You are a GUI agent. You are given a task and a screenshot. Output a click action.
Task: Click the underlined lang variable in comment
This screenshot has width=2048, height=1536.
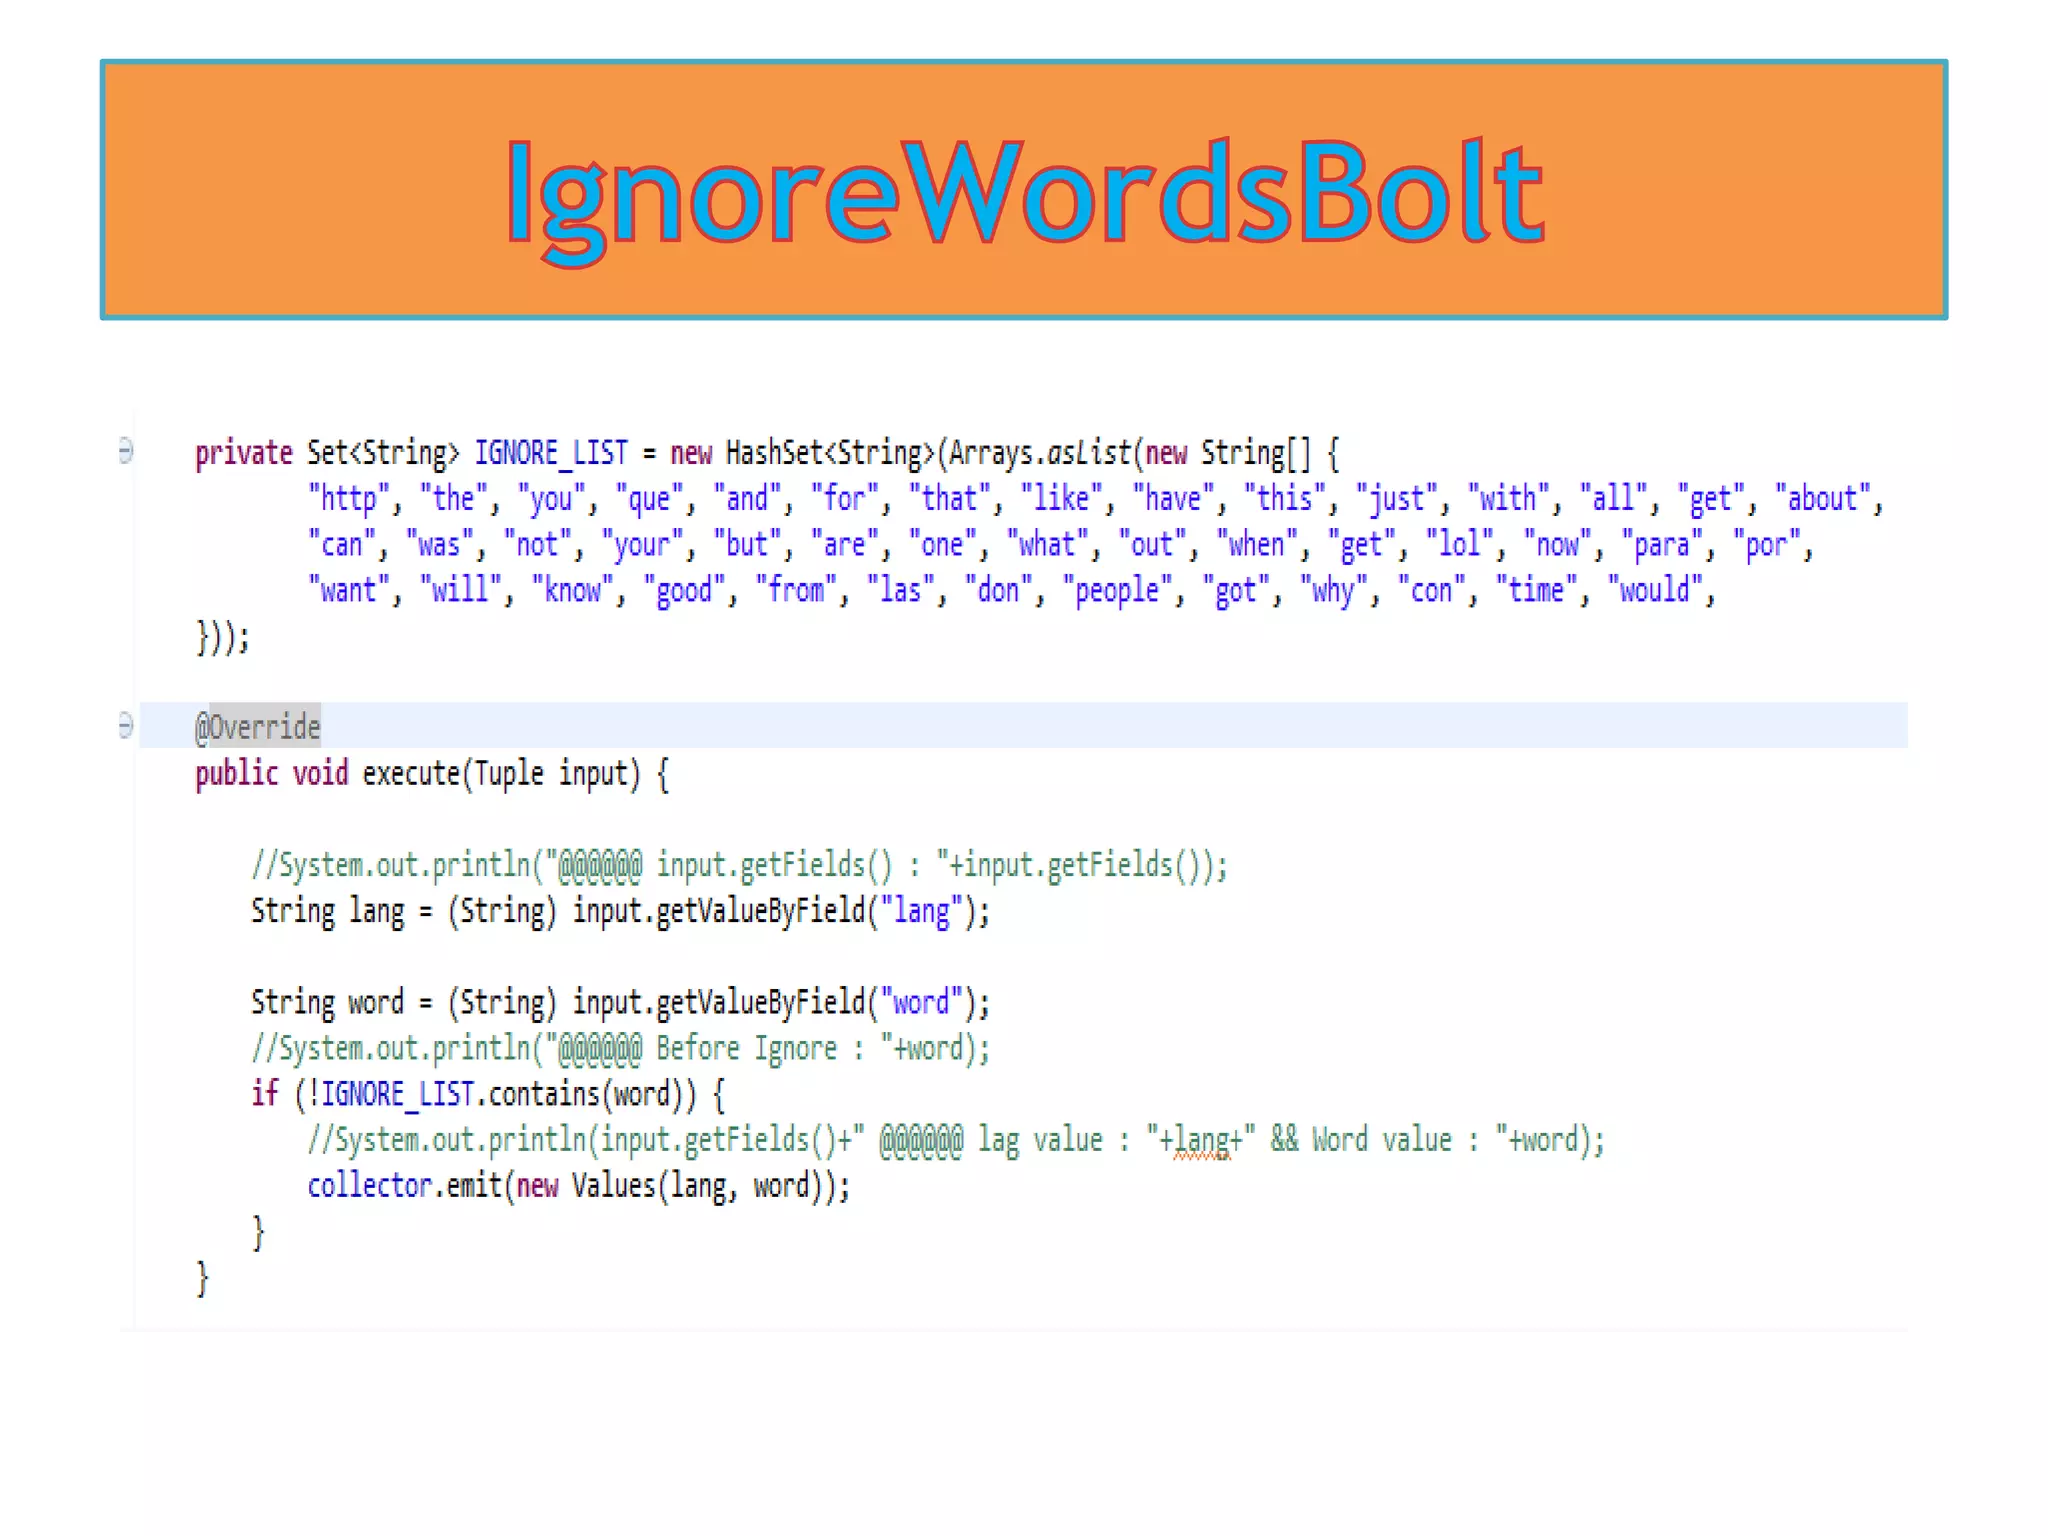[1201, 1141]
